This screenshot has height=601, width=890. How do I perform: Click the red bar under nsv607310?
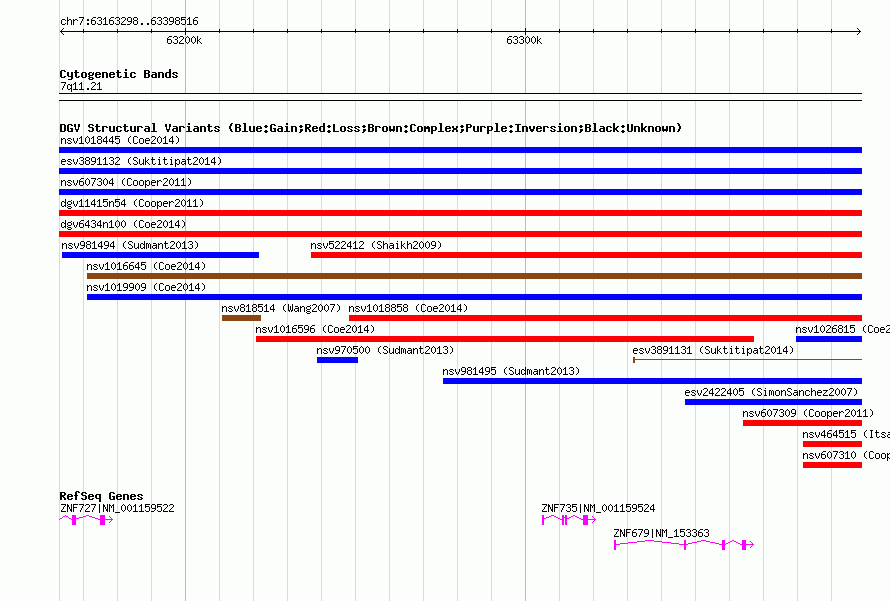click(x=833, y=465)
